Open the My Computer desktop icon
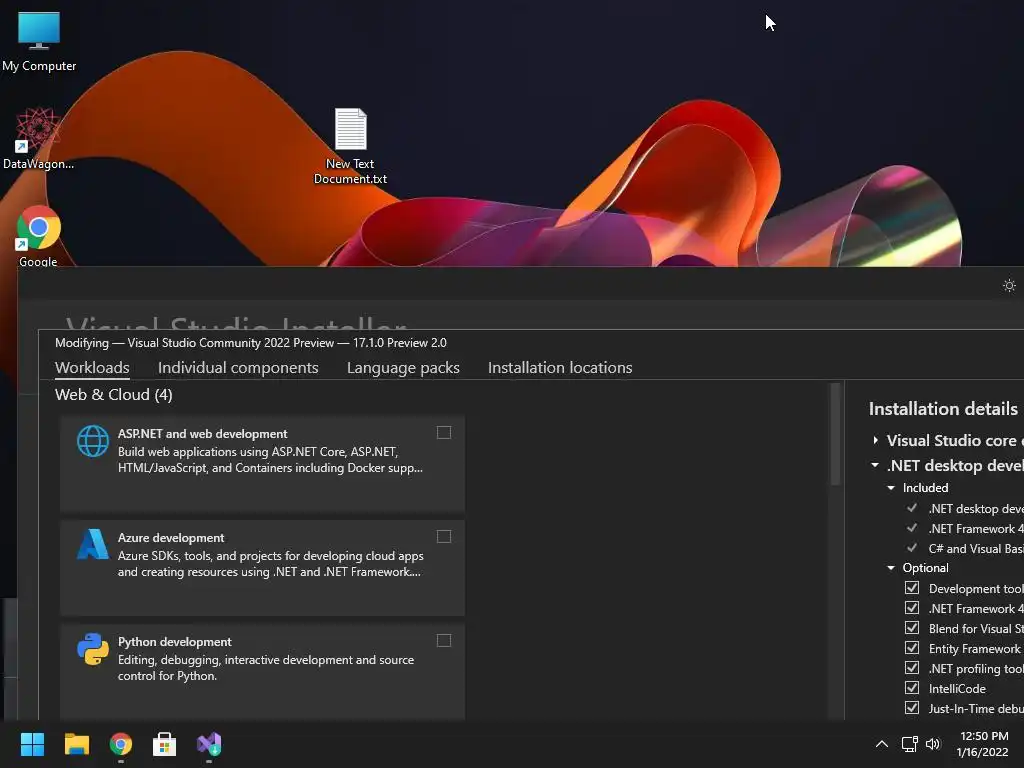The height and width of the screenshot is (768, 1024). coord(39,41)
